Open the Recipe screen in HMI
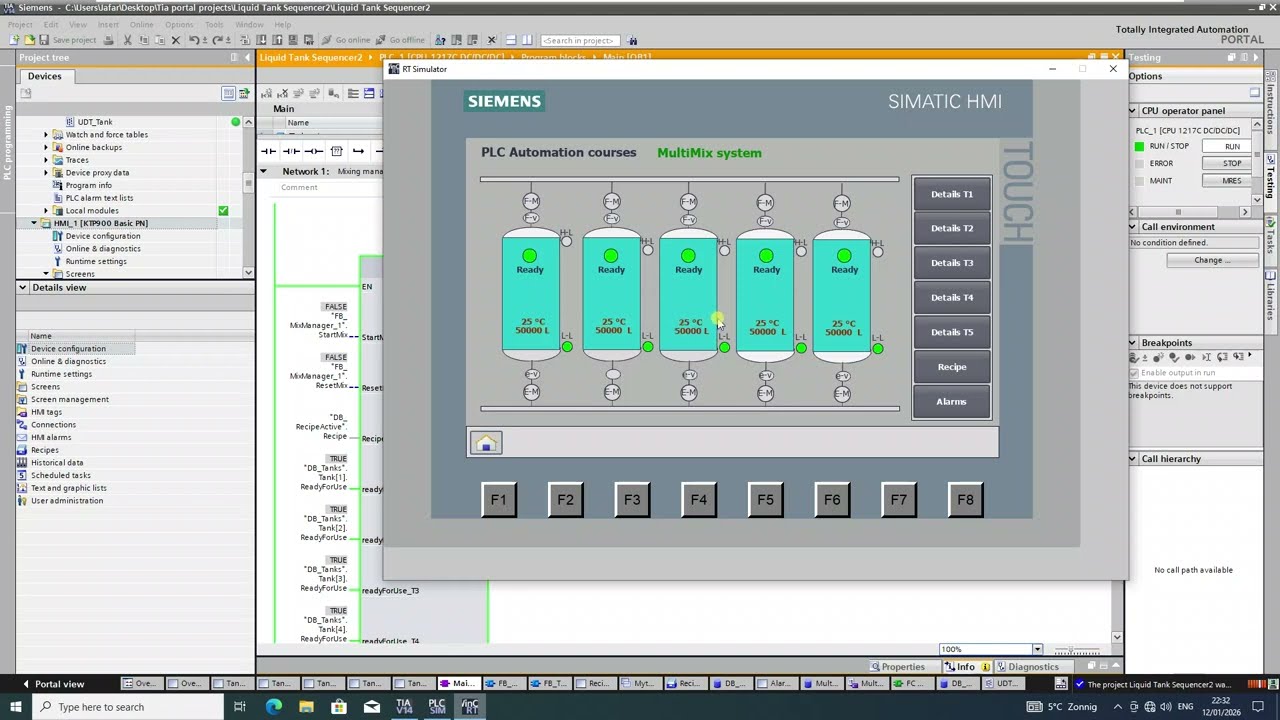 coord(951,367)
